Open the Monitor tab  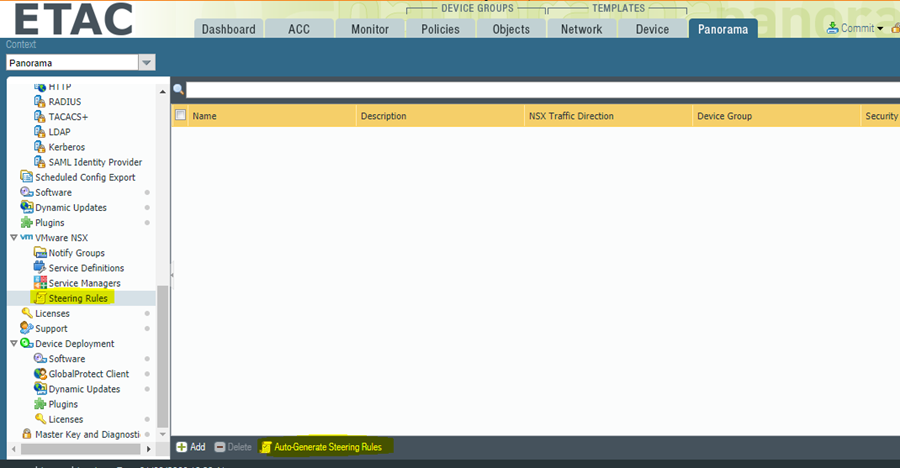[x=370, y=29]
